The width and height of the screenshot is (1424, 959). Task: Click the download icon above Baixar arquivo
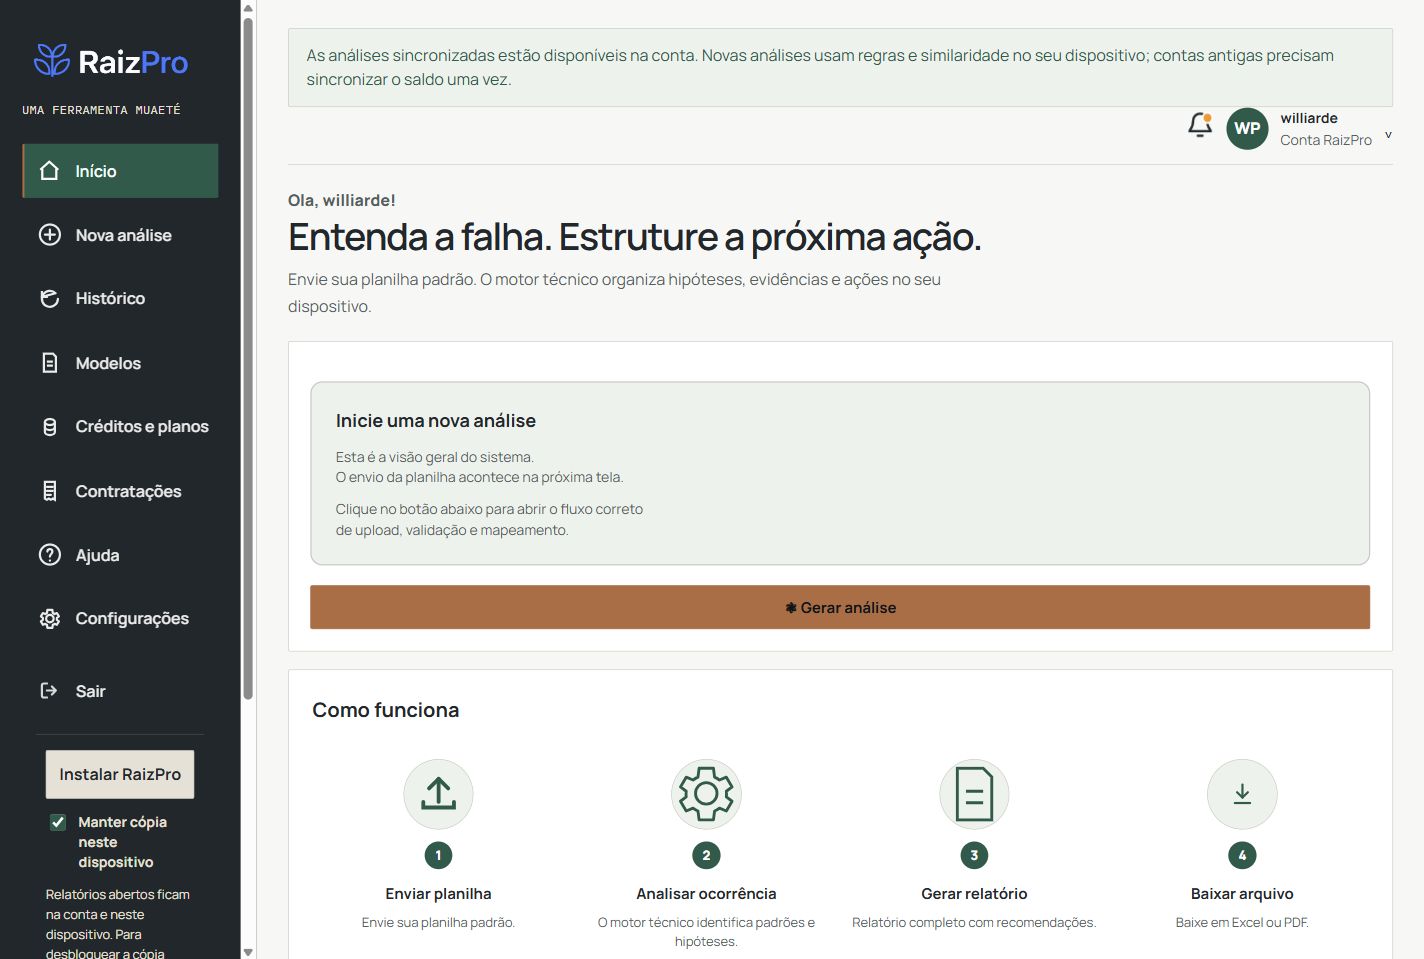coord(1242,794)
